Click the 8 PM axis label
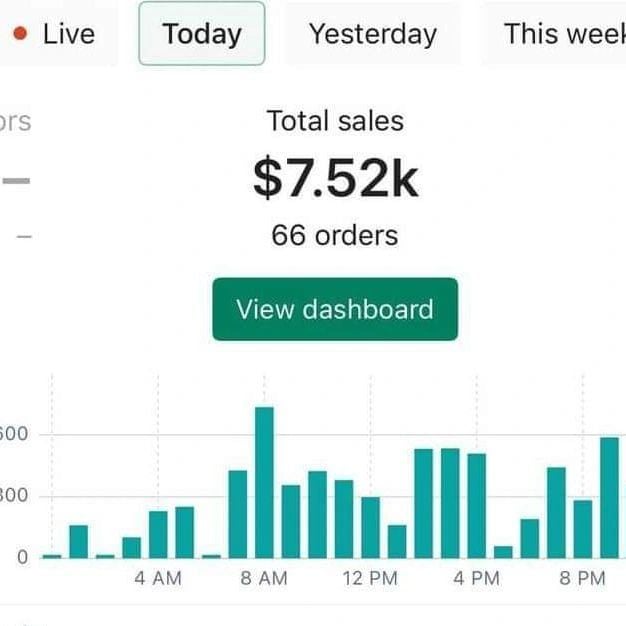The height and width of the screenshot is (626, 626). [583, 578]
